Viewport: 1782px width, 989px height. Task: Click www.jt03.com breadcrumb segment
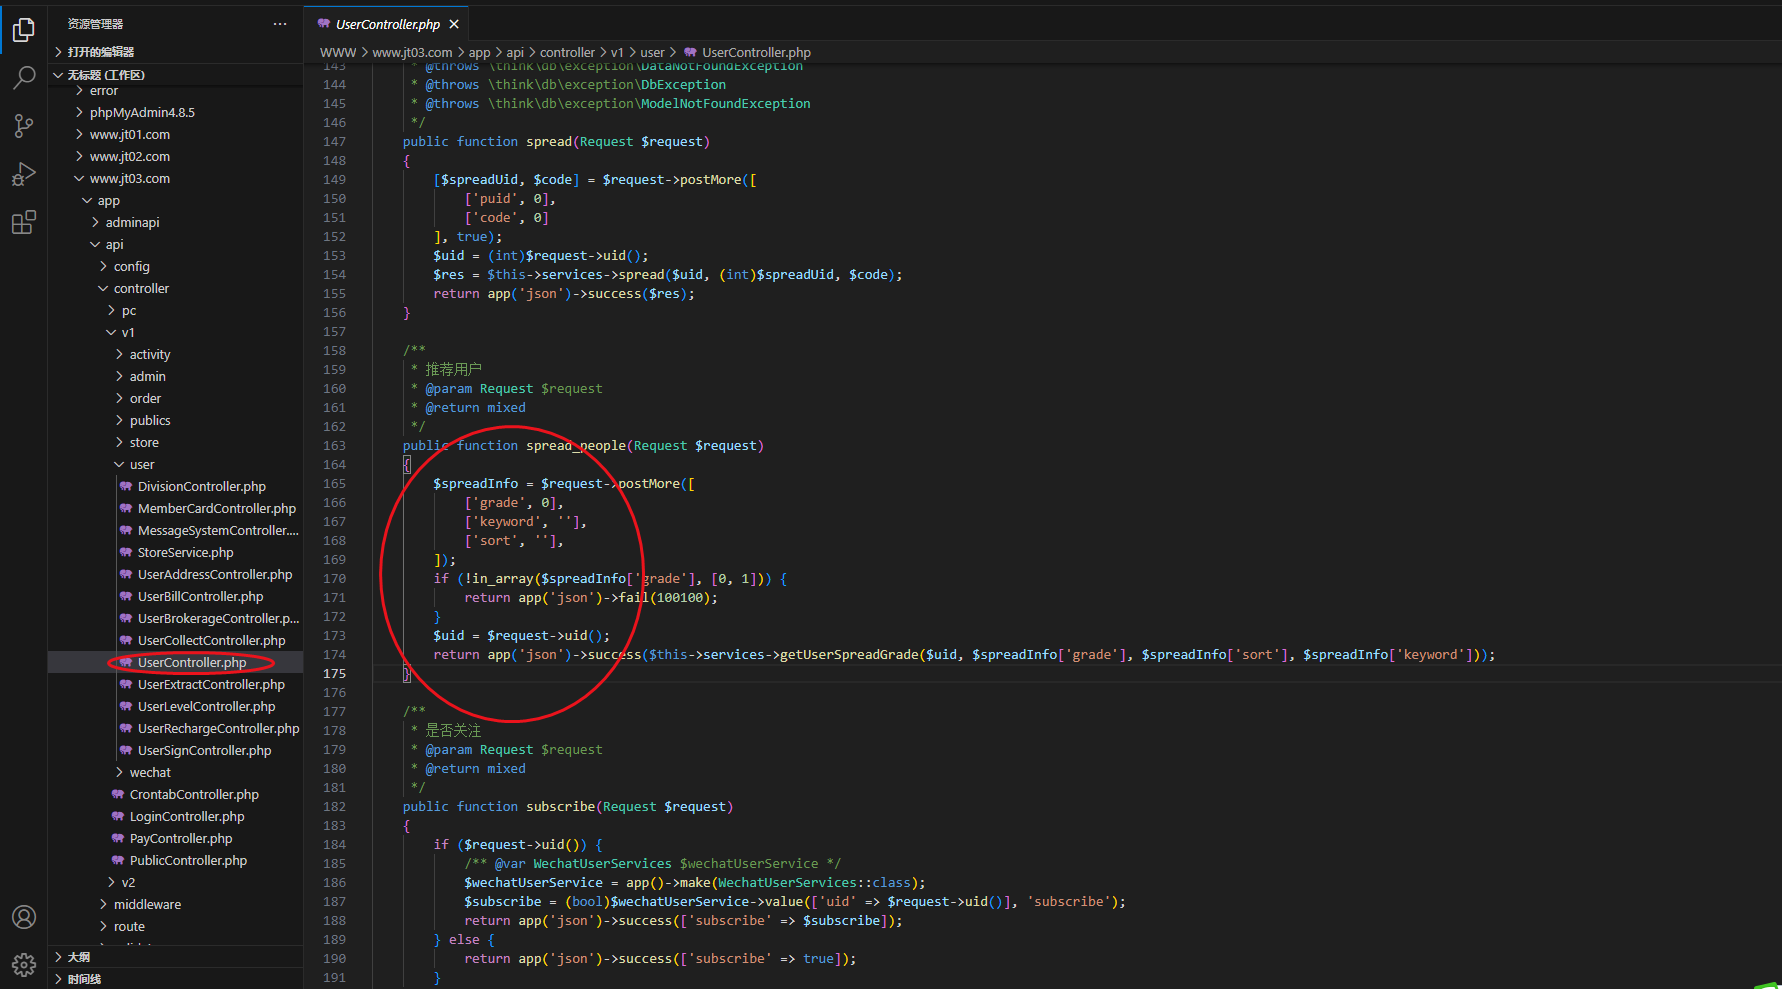pyautogui.click(x=412, y=53)
